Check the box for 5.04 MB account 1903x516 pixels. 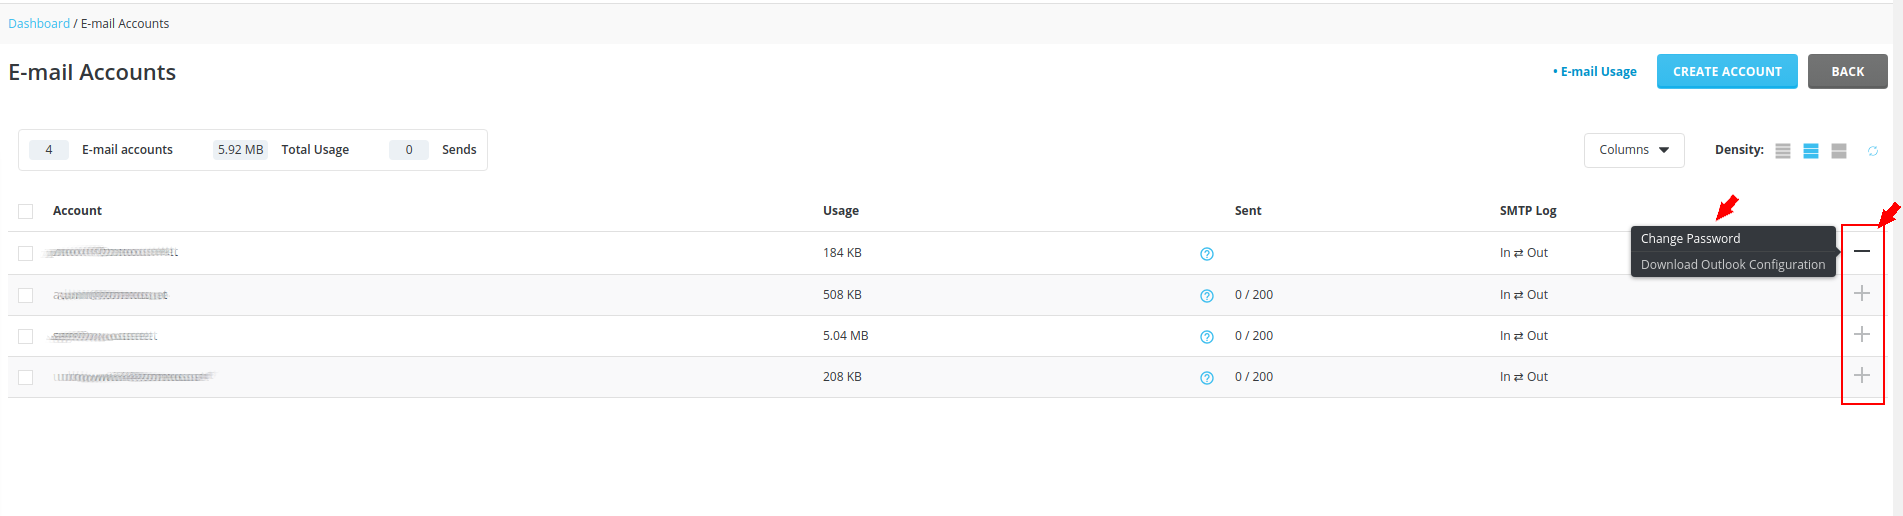(26, 336)
